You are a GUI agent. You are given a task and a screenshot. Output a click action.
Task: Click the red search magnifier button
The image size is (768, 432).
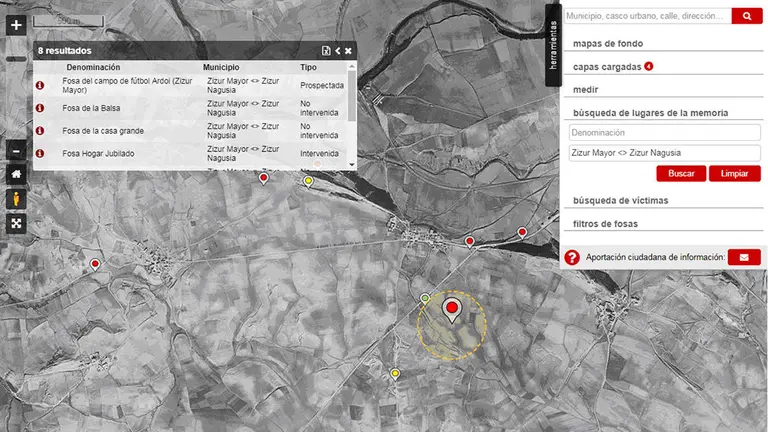[x=746, y=16]
